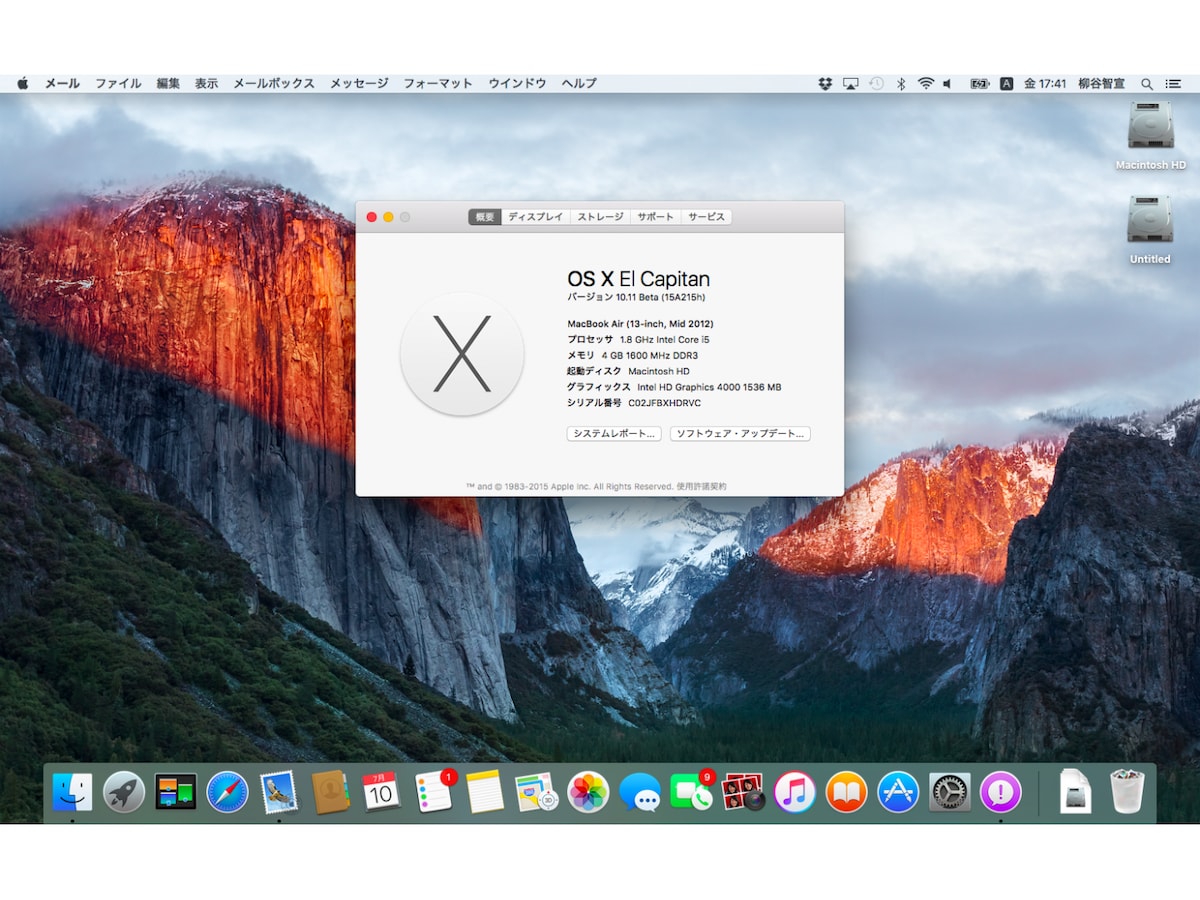The height and width of the screenshot is (900, 1200).
Task: Launch Launchpad rocket icon in Dock
Action: click(124, 792)
